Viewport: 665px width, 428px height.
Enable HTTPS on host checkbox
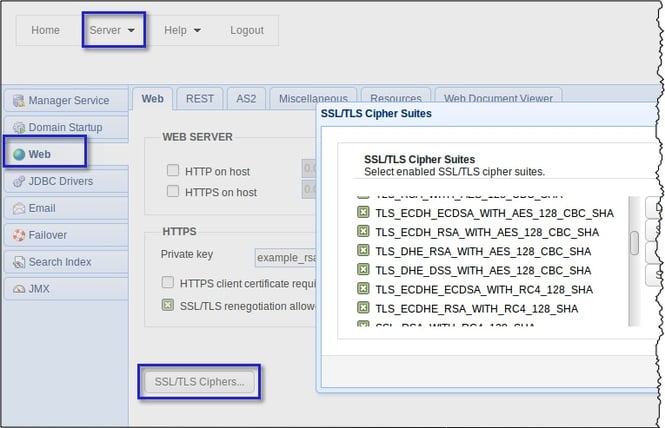(x=173, y=192)
